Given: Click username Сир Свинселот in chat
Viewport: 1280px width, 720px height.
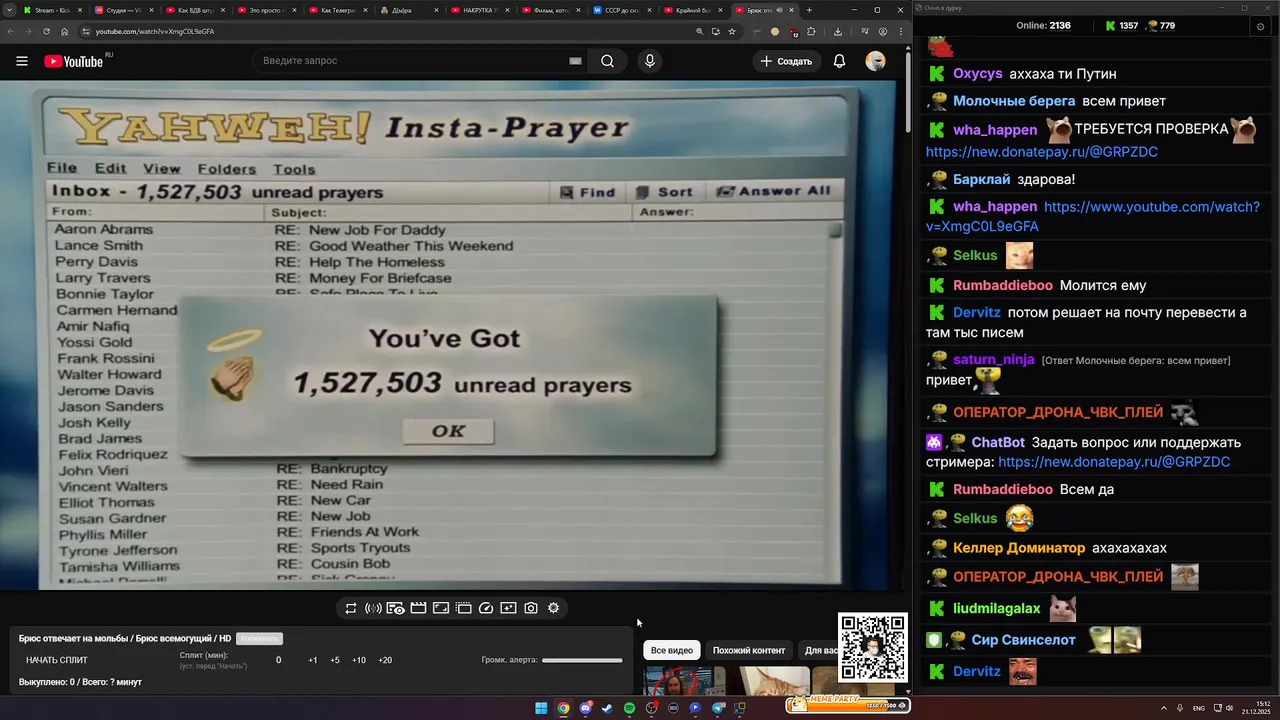Looking at the screenshot, I should tap(1024, 640).
